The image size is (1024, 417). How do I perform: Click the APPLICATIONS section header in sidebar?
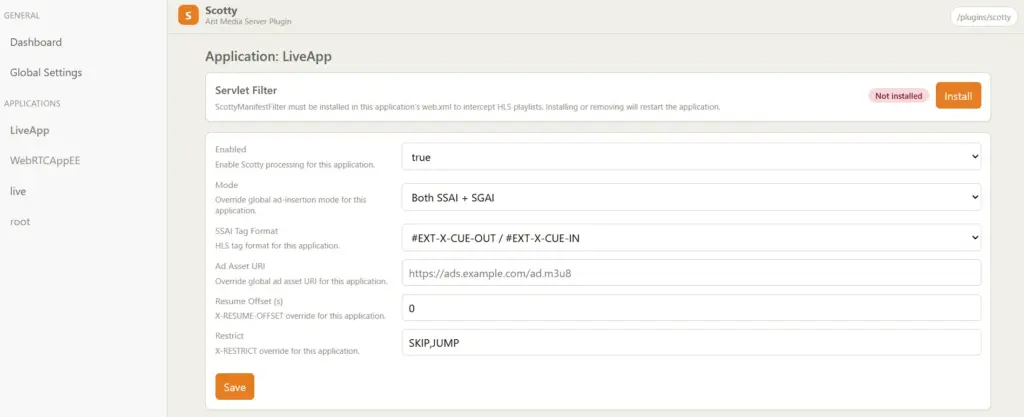[x=33, y=103]
